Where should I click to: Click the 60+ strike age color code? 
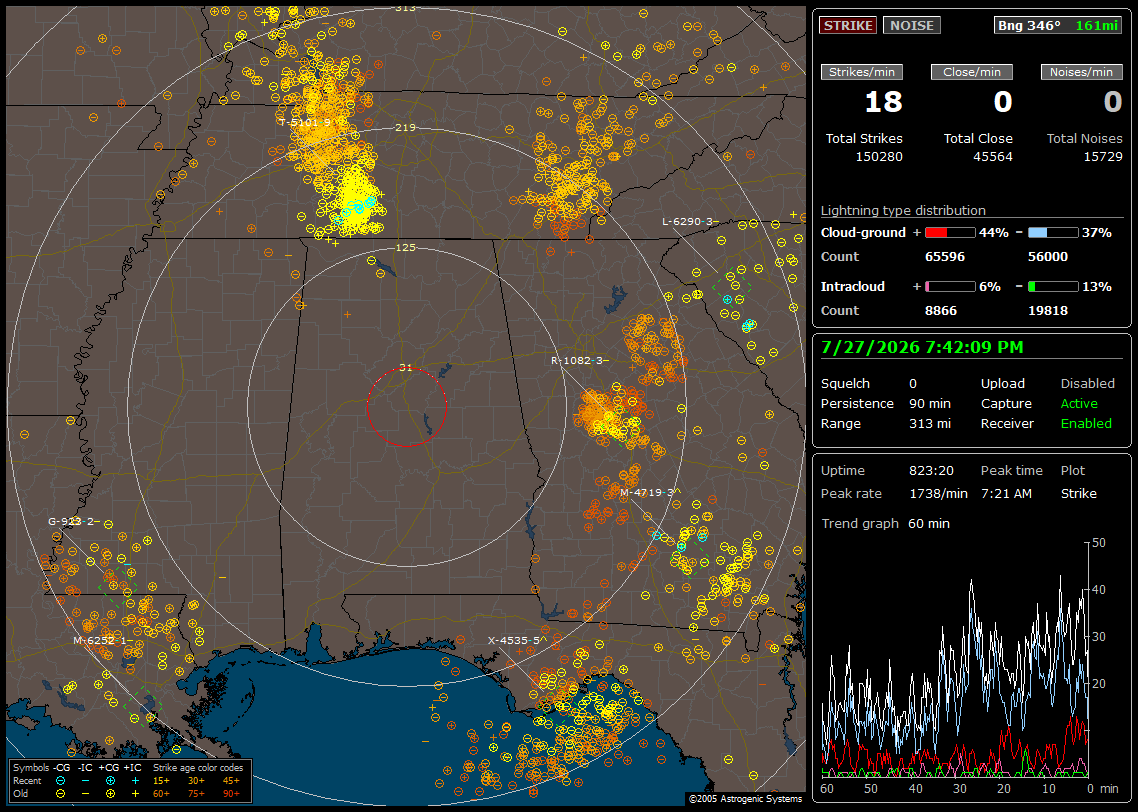161,794
